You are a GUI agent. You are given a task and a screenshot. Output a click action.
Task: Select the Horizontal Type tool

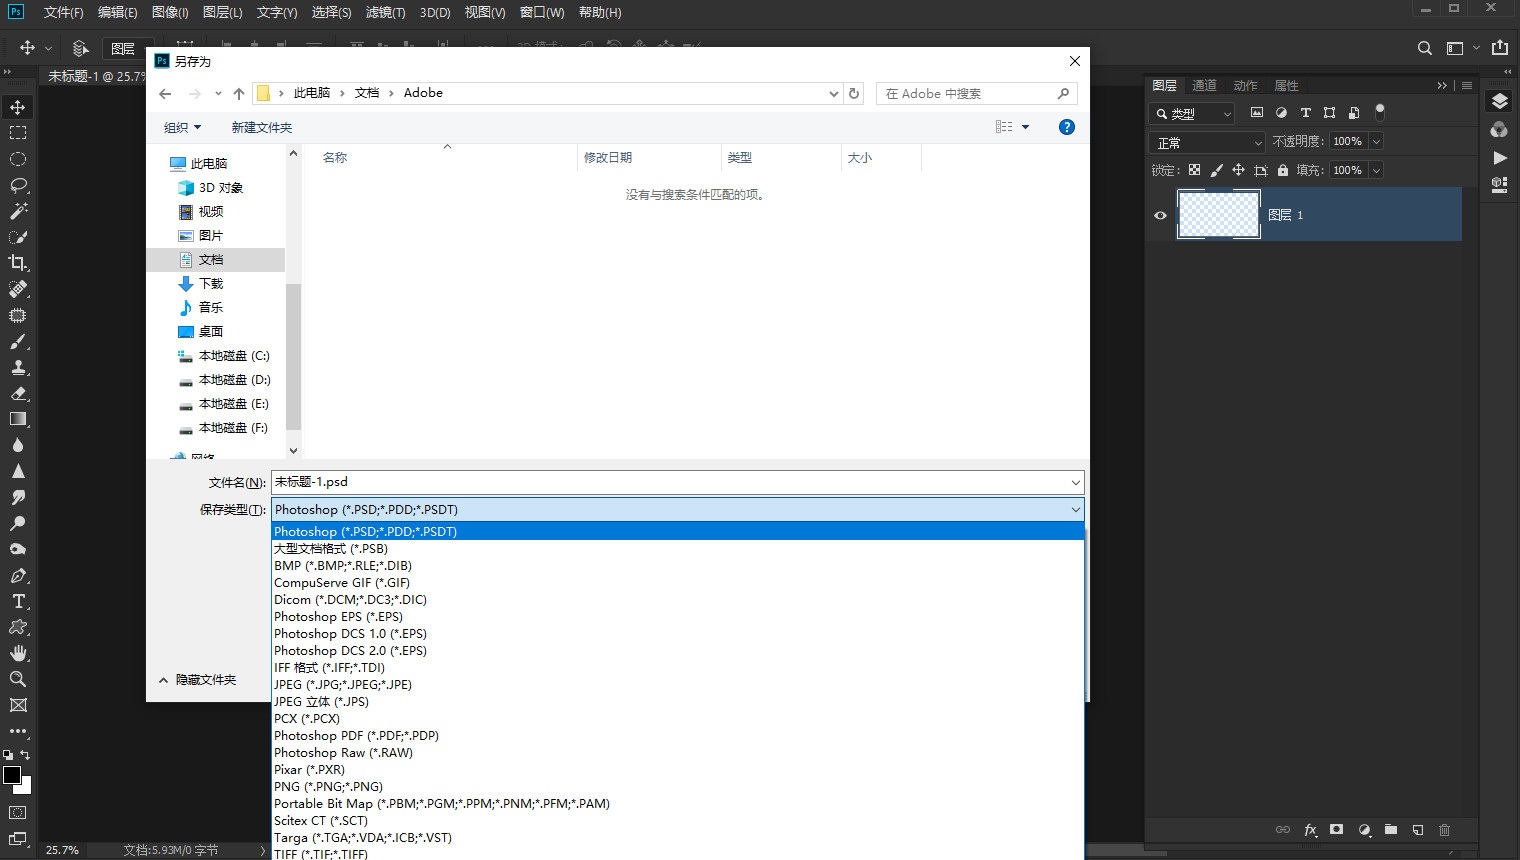[x=18, y=601]
